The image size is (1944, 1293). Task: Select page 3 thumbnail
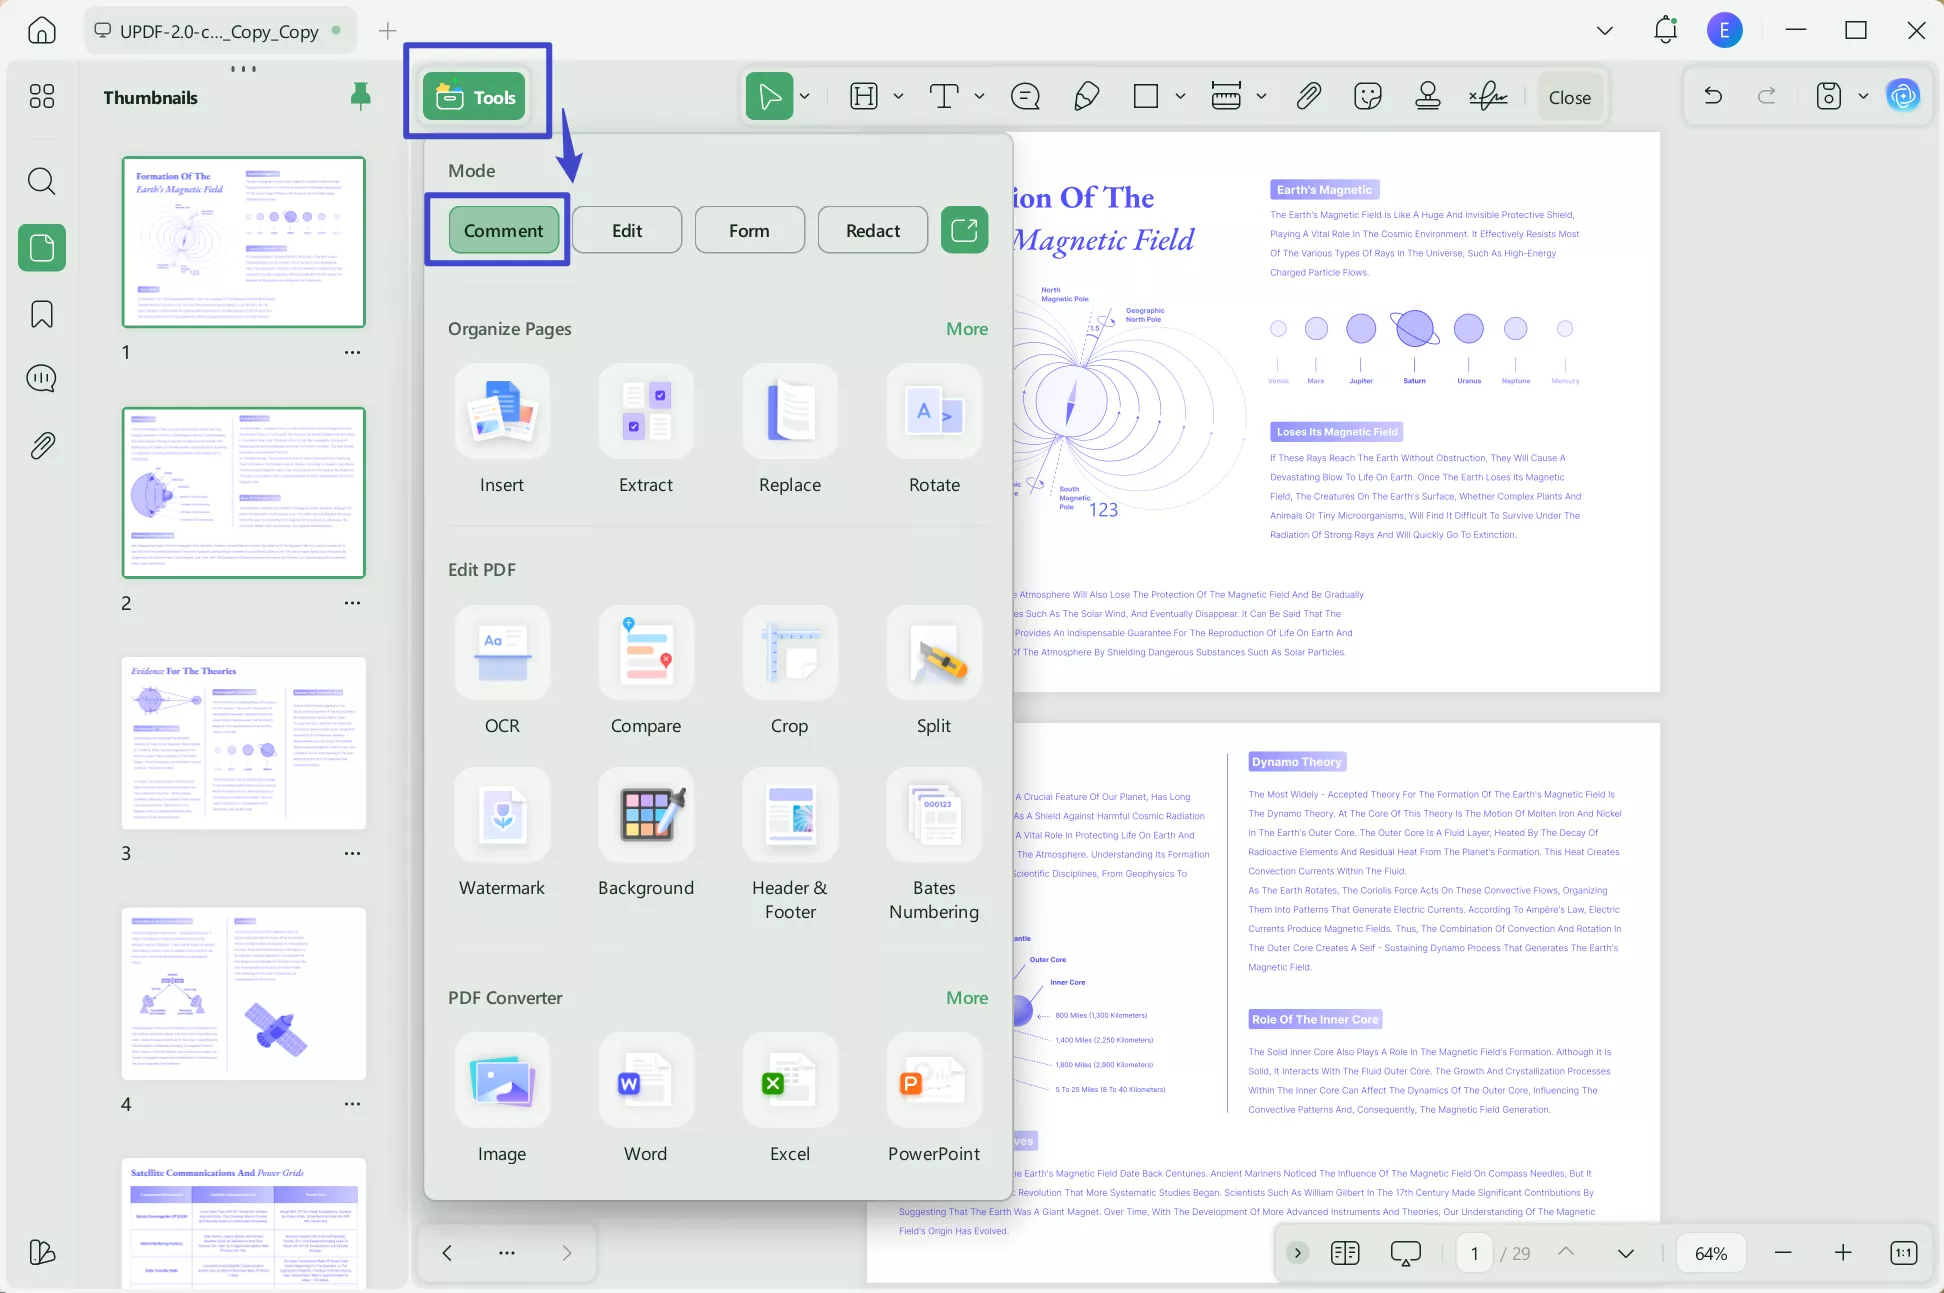pyautogui.click(x=243, y=743)
